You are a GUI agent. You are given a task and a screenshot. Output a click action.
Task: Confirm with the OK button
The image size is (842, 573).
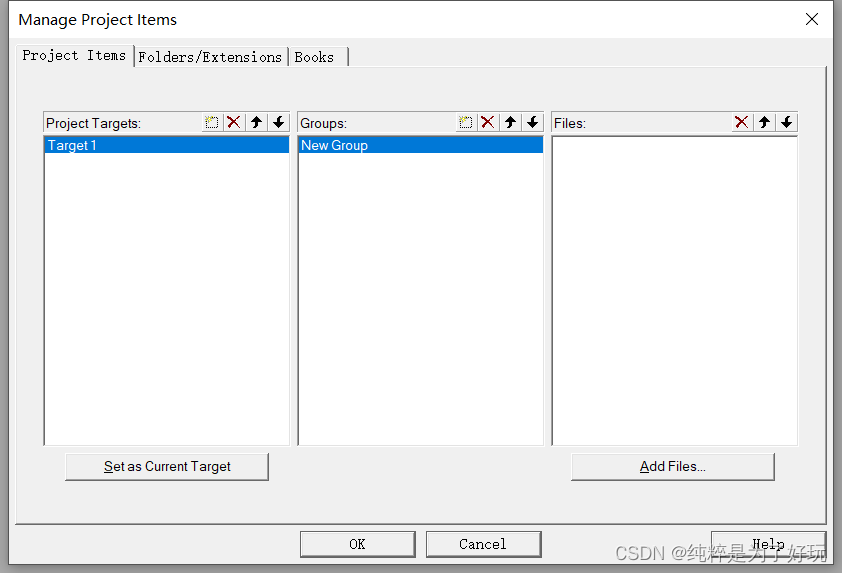click(x=358, y=544)
